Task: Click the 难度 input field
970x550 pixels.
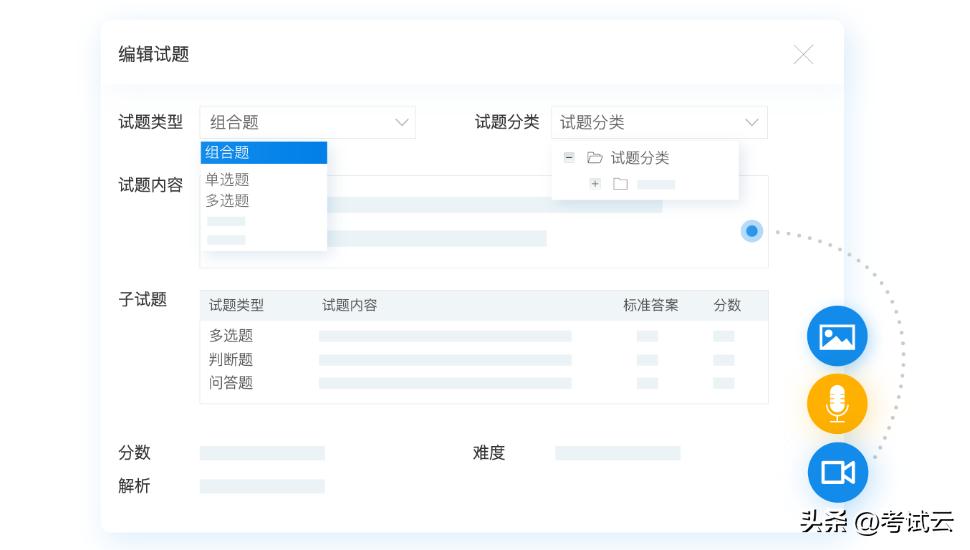Action: pos(617,453)
